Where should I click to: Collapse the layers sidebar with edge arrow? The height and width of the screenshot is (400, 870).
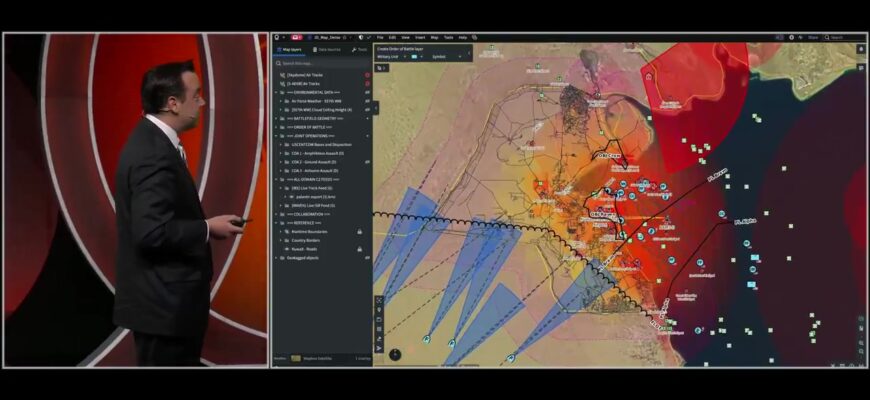pos(376,108)
